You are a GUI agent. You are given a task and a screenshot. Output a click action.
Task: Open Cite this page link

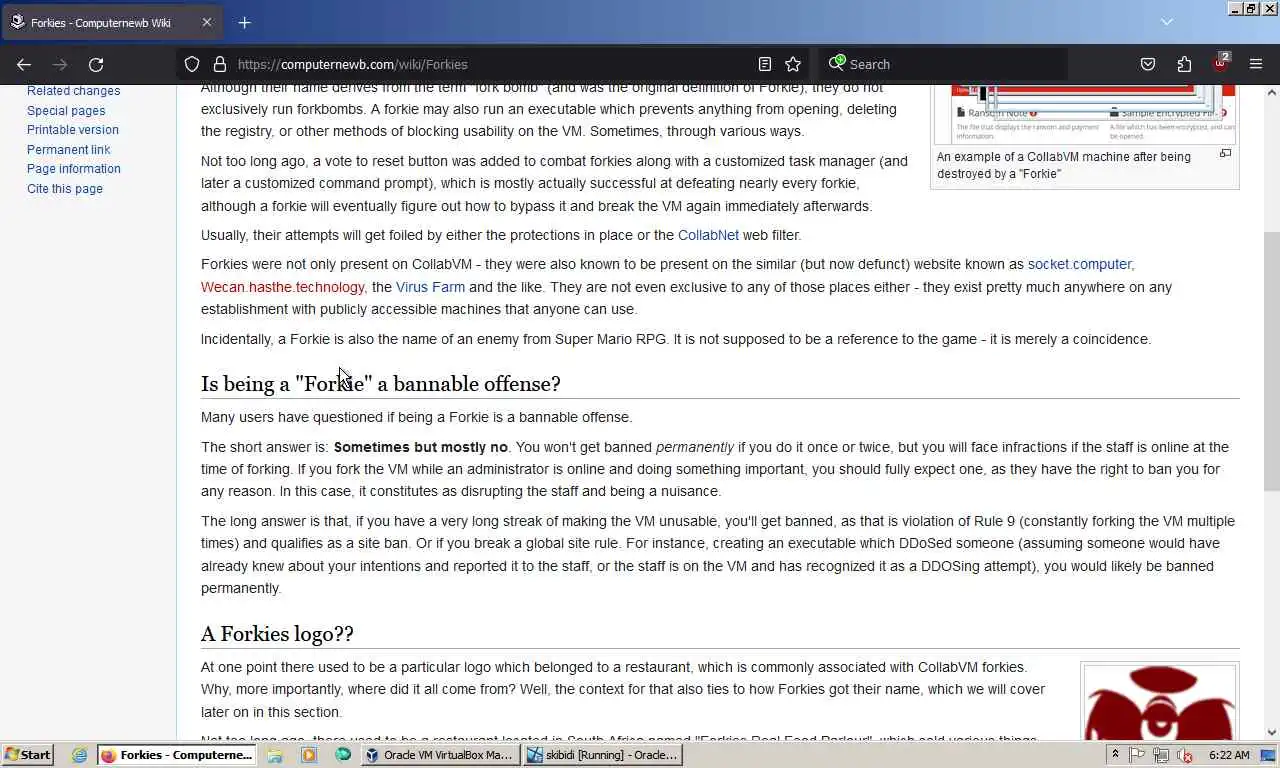coord(65,189)
